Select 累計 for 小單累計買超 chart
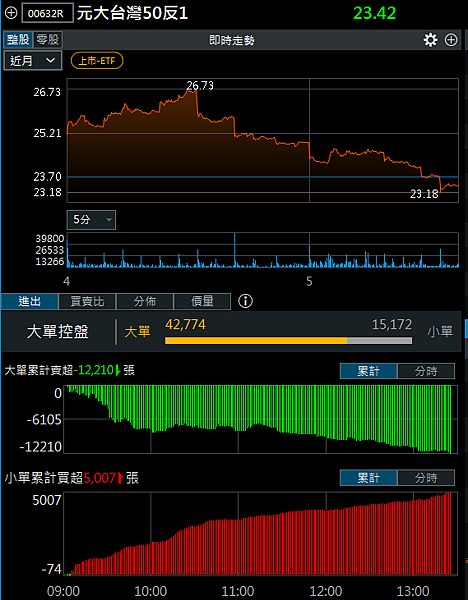The height and width of the screenshot is (600, 468). click(369, 478)
